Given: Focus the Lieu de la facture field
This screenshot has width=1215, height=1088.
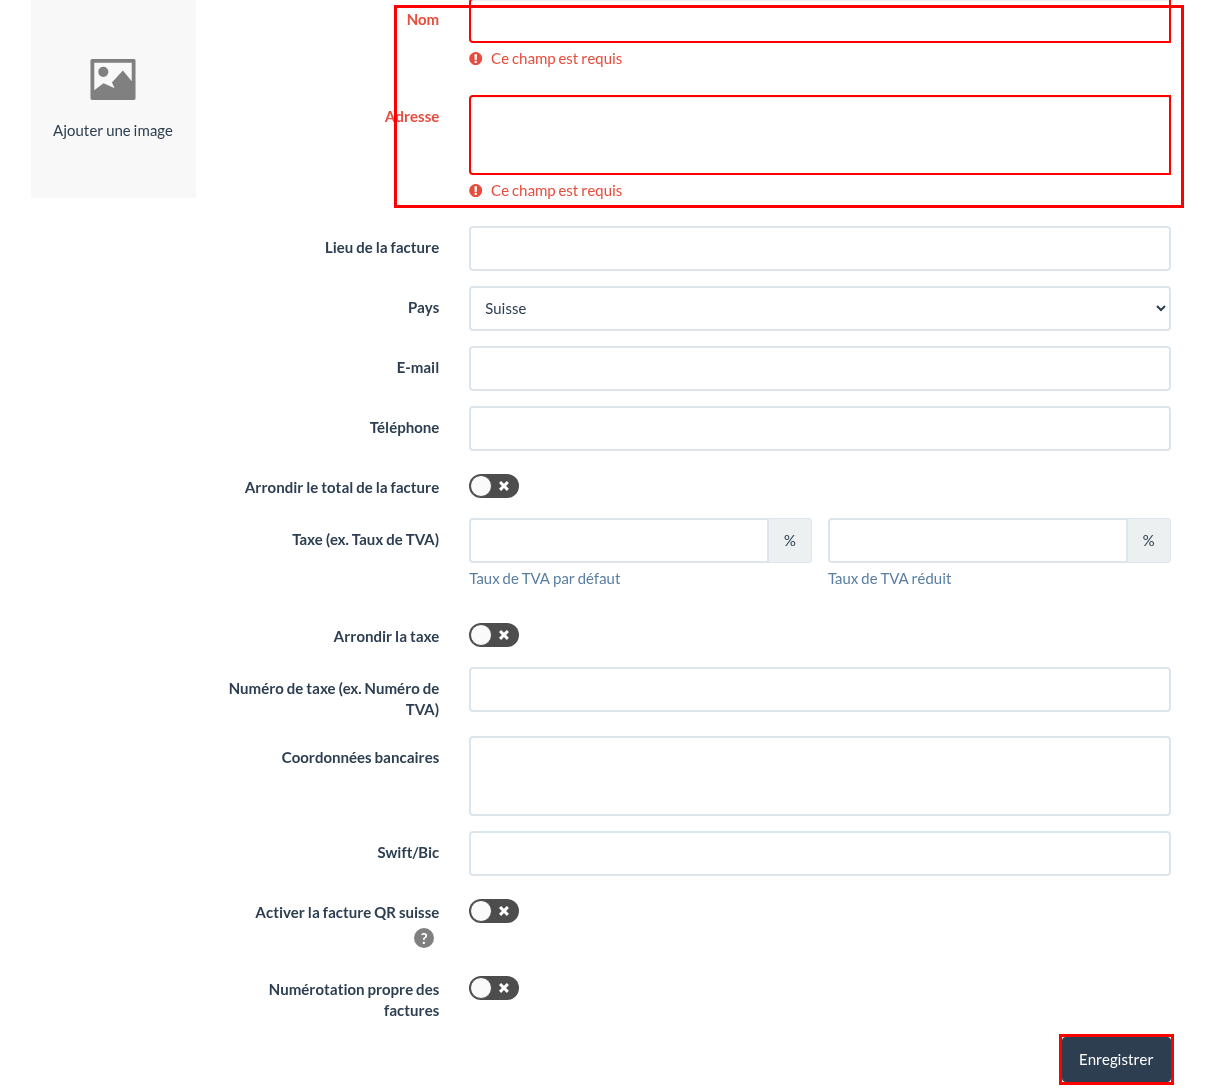Looking at the screenshot, I should point(820,248).
